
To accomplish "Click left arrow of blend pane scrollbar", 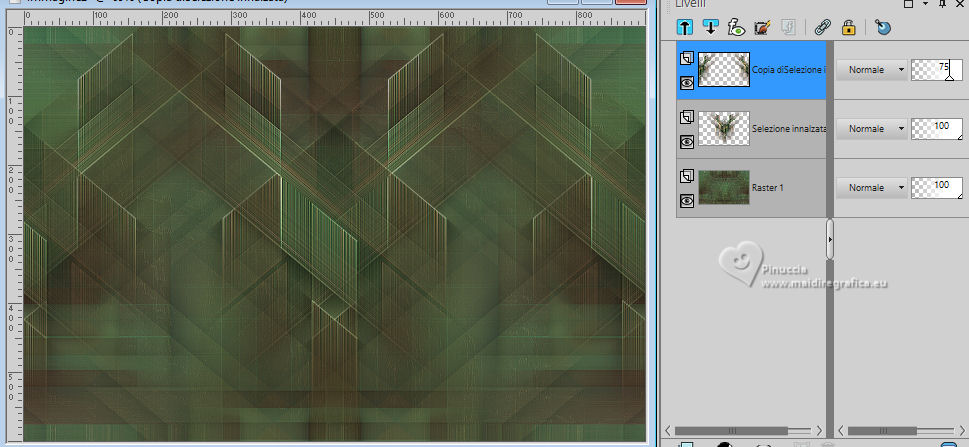I will coord(842,430).
